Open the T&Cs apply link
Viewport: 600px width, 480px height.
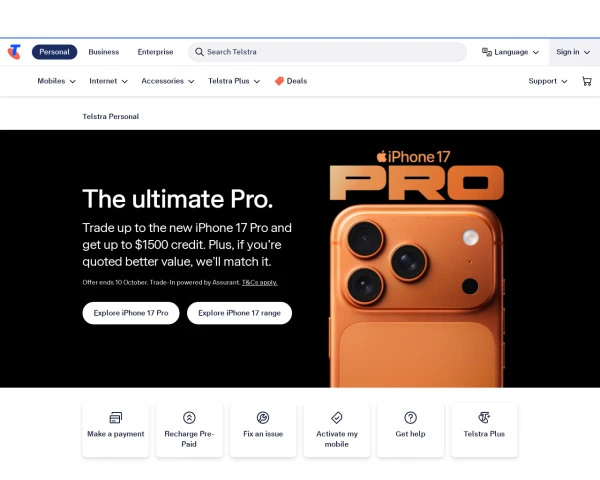(259, 282)
